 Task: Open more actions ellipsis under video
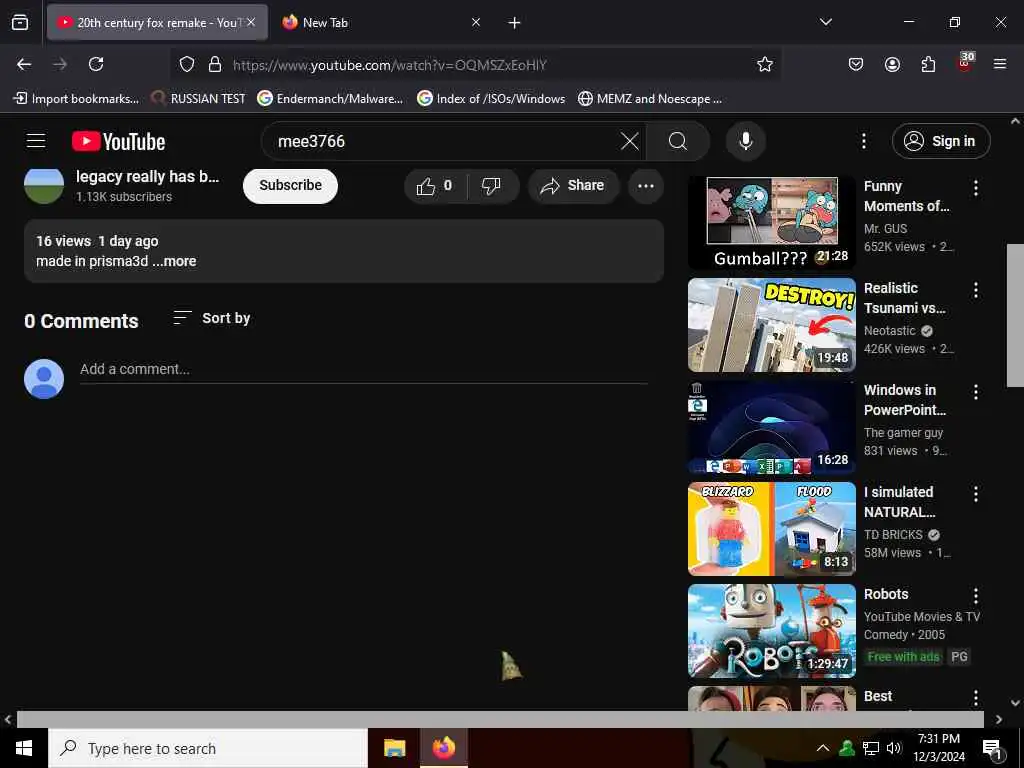(x=646, y=186)
